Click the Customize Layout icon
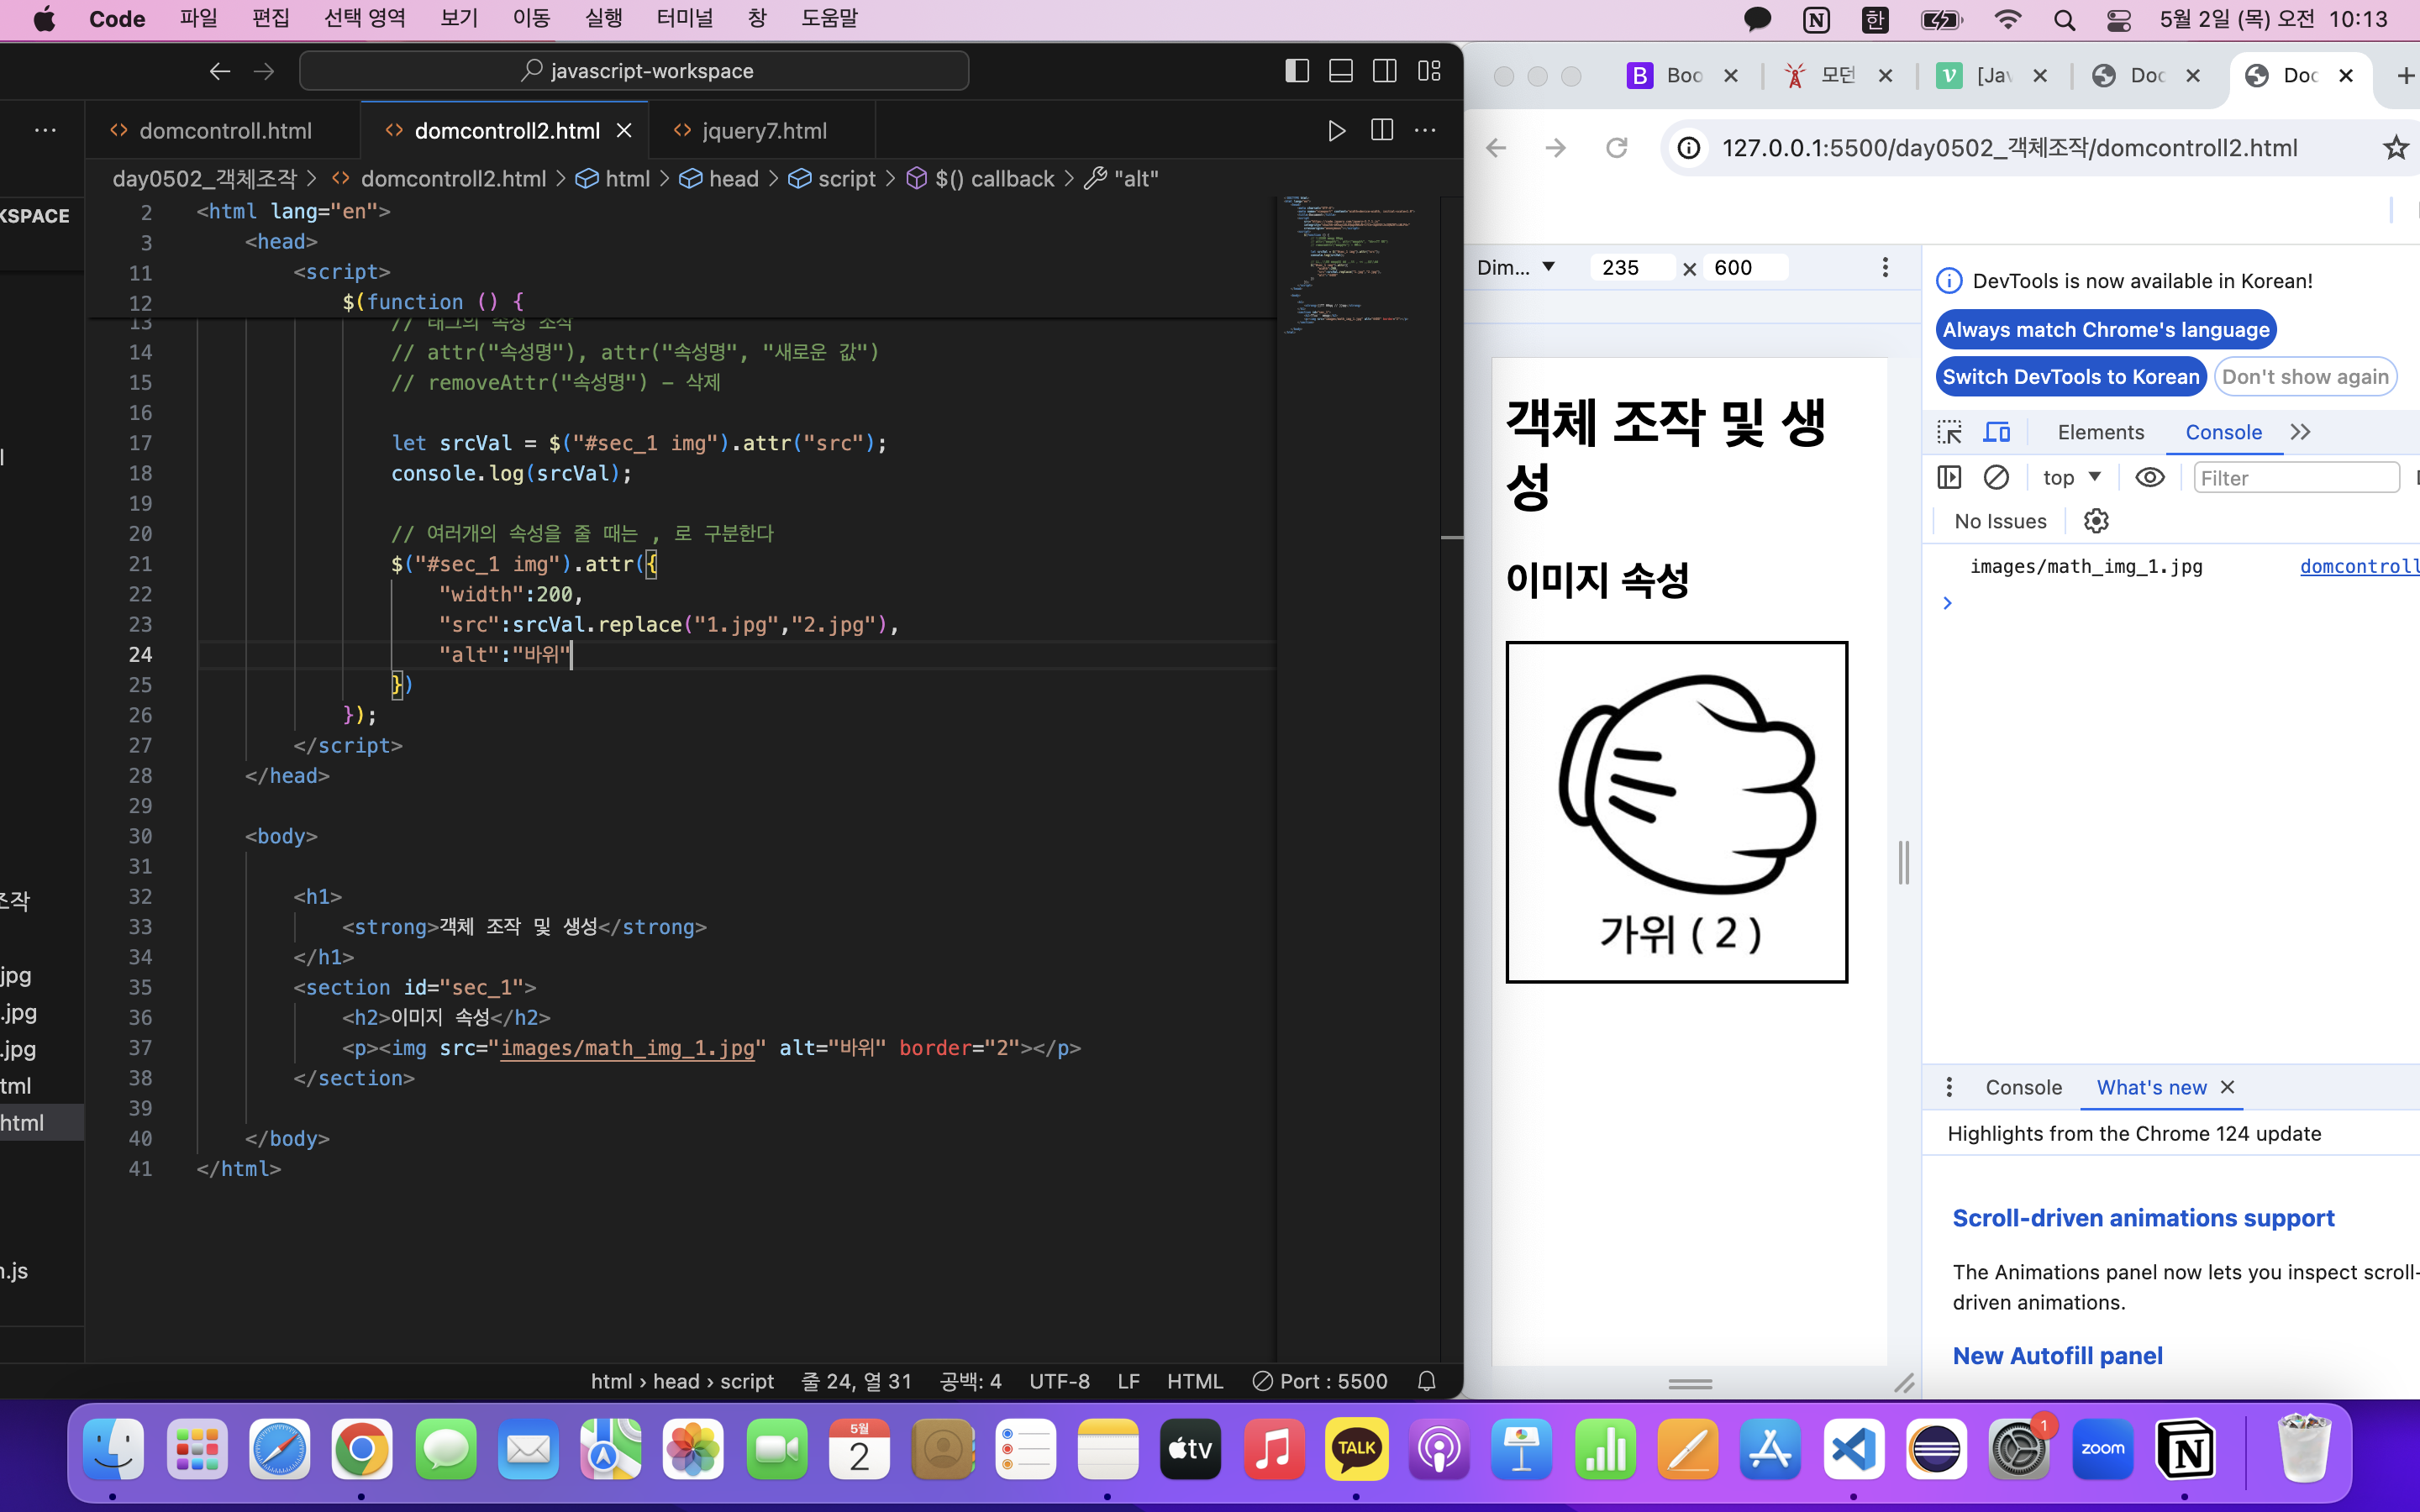Screen dimensions: 2420x1512 1429,71
